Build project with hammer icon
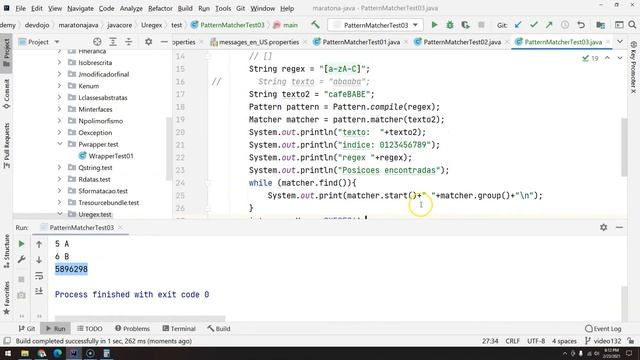640x360 pixels. pos(315,25)
